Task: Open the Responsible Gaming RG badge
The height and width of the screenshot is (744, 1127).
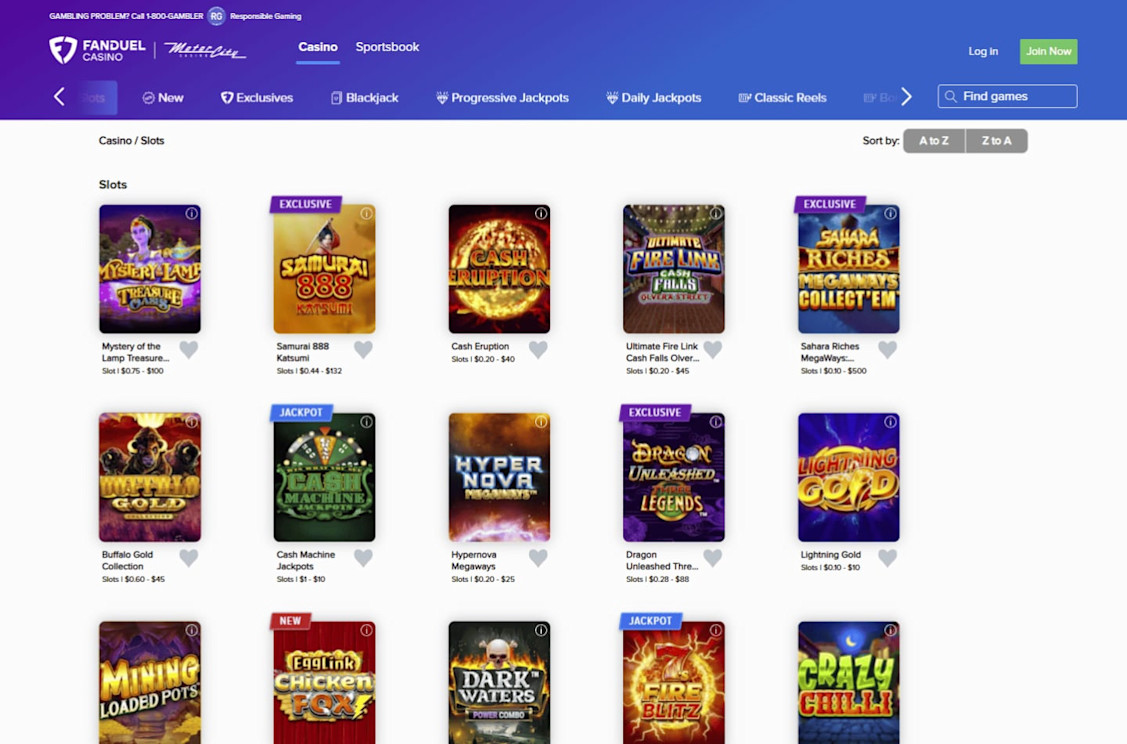Action: 216,16
